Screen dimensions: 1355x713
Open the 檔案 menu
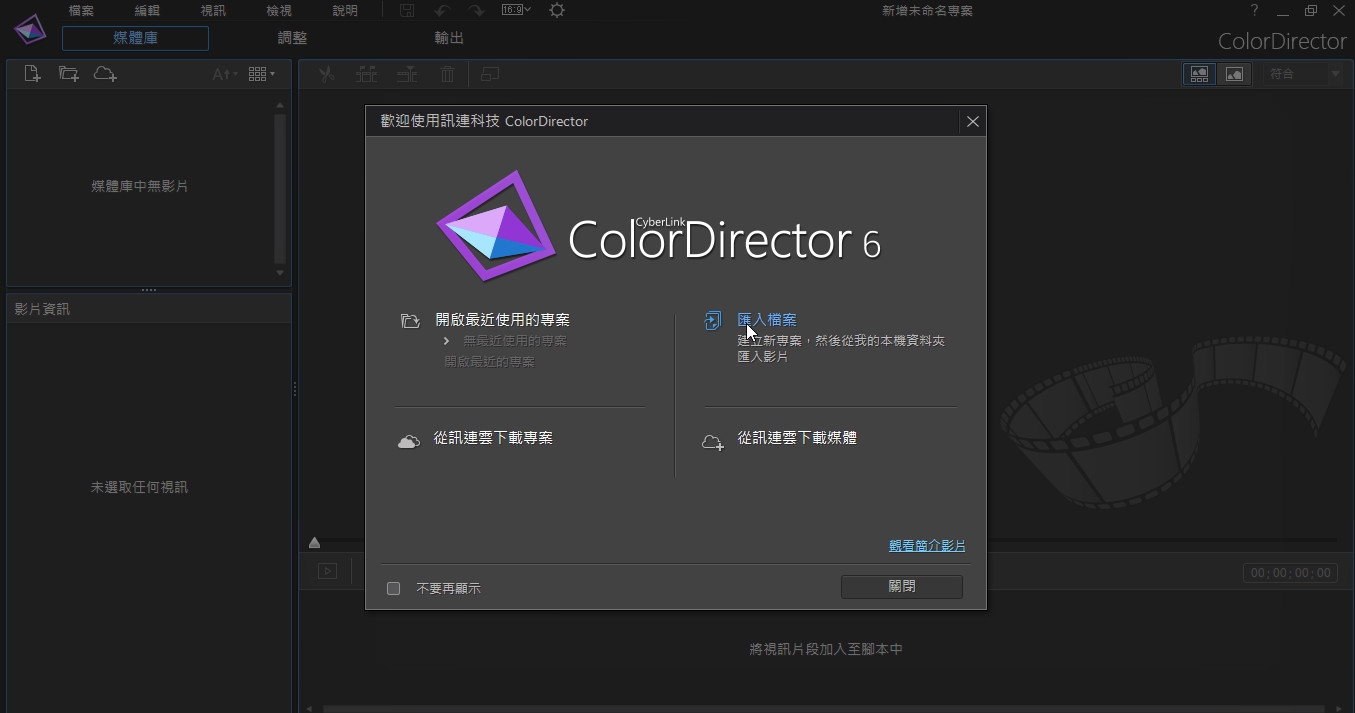coord(82,11)
